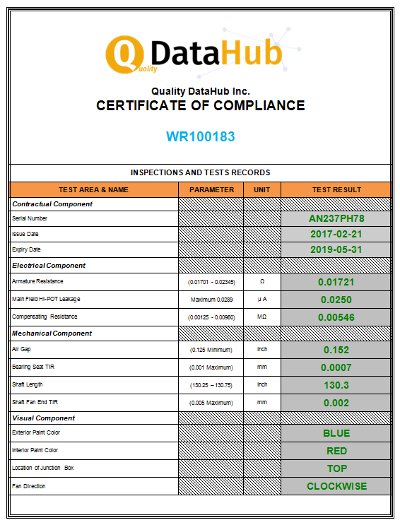Select the result value 130.3
The width and height of the screenshot is (400, 525).
[336, 385]
